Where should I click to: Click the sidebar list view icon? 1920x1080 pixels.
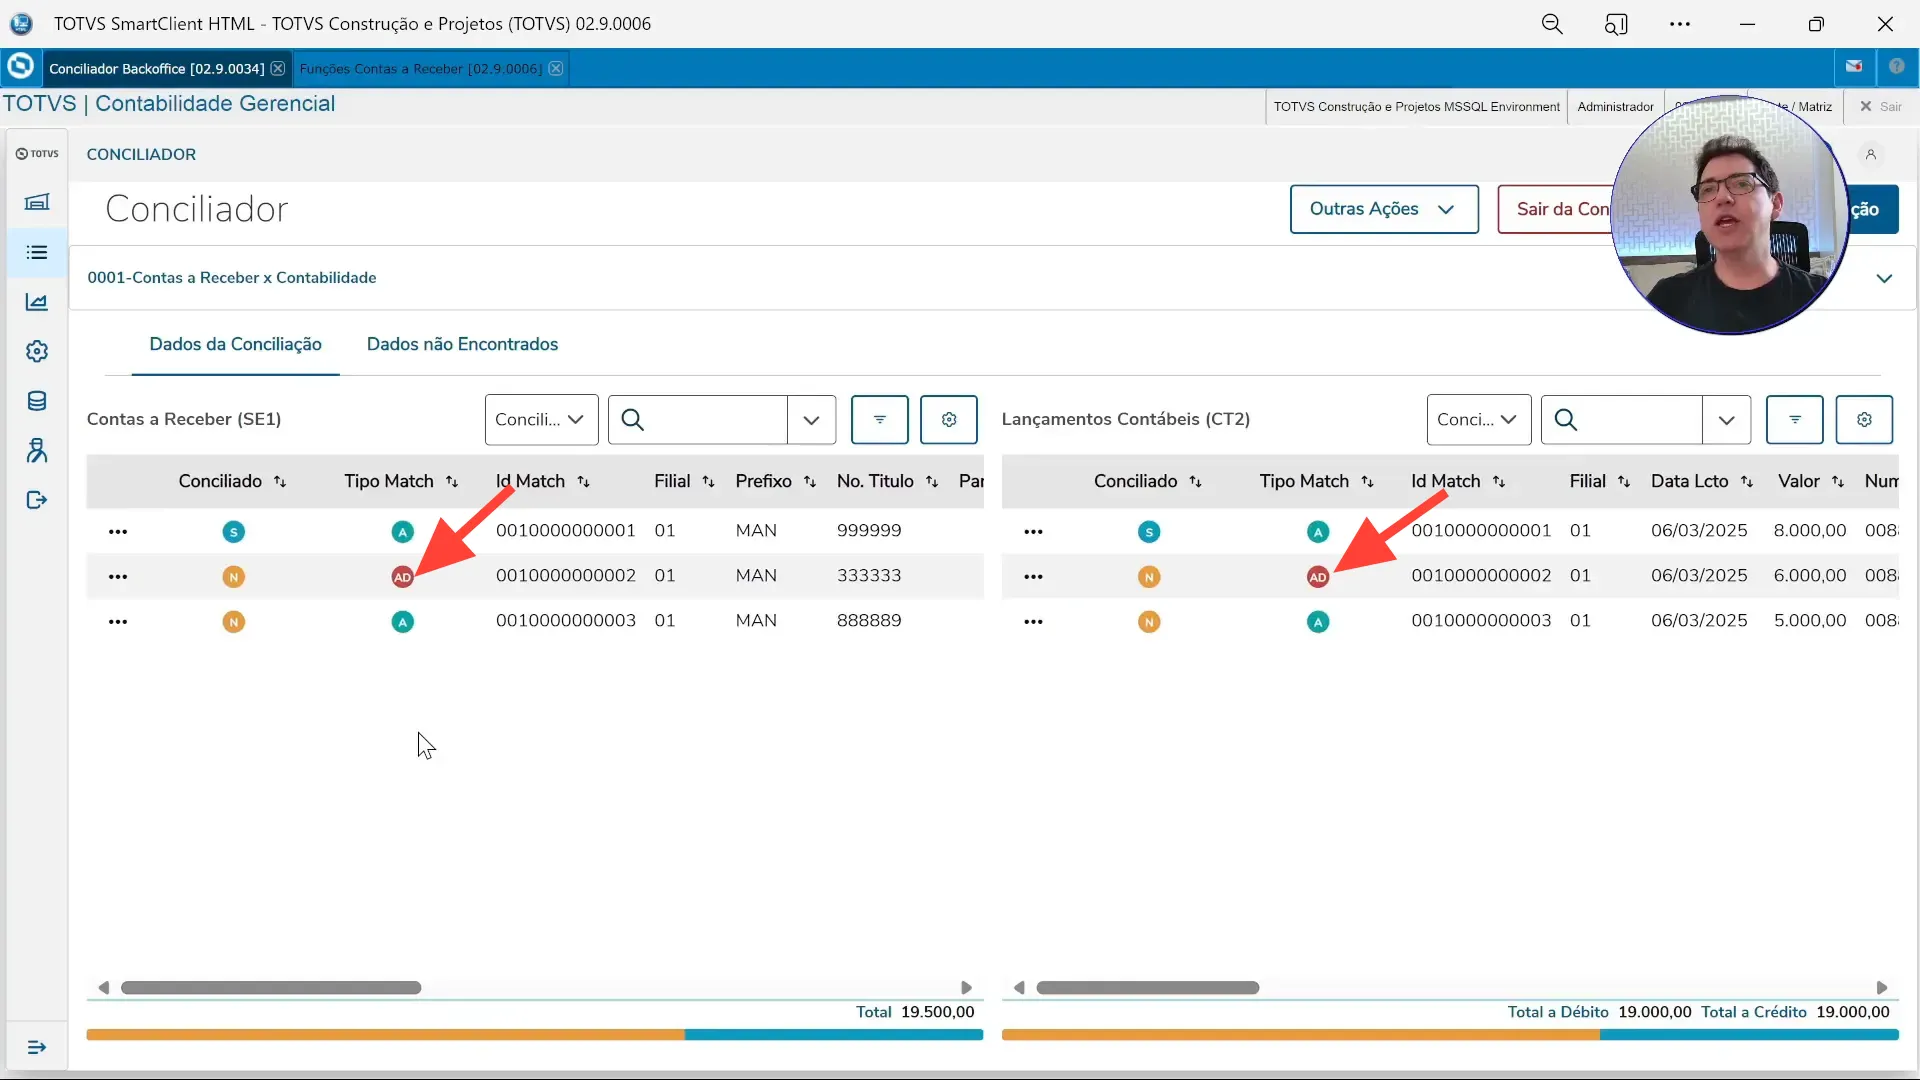pyautogui.click(x=37, y=253)
